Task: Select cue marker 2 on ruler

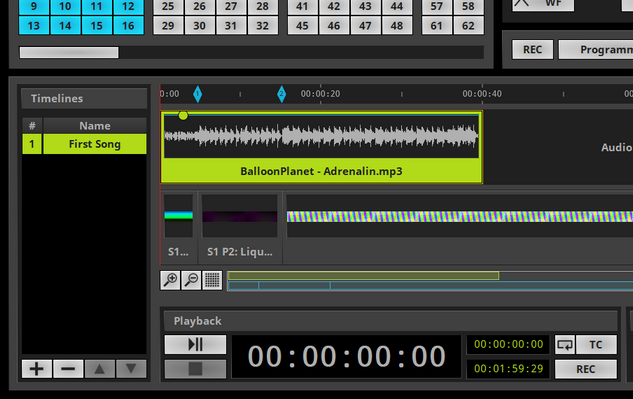Action: pyautogui.click(x=281, y=94)
